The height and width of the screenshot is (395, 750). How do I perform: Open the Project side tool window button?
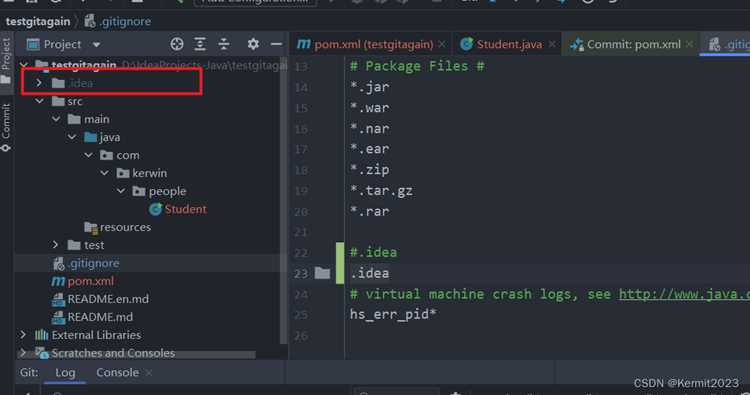coord(6,60)
